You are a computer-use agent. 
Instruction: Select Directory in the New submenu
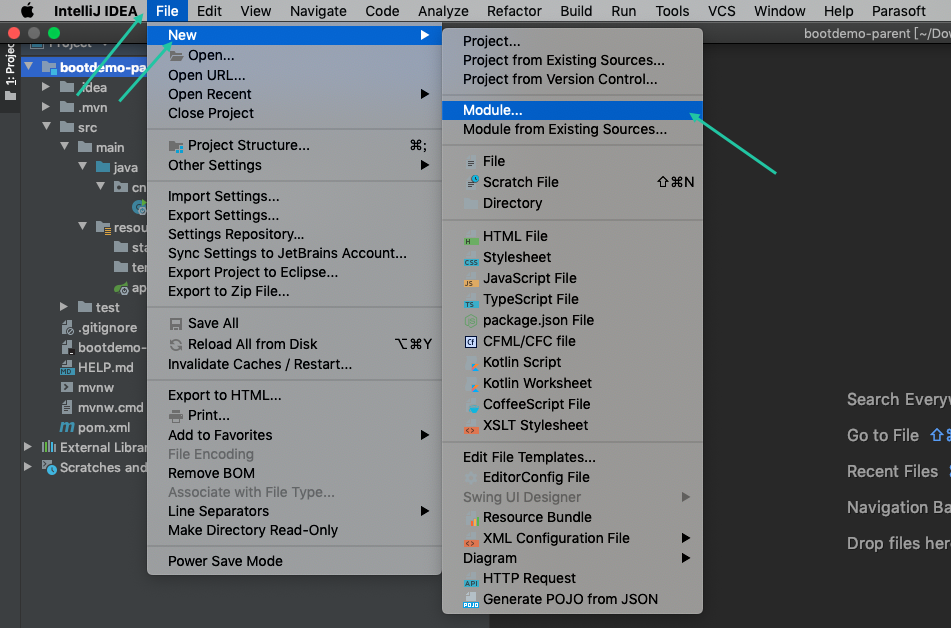tap(573, 204)
